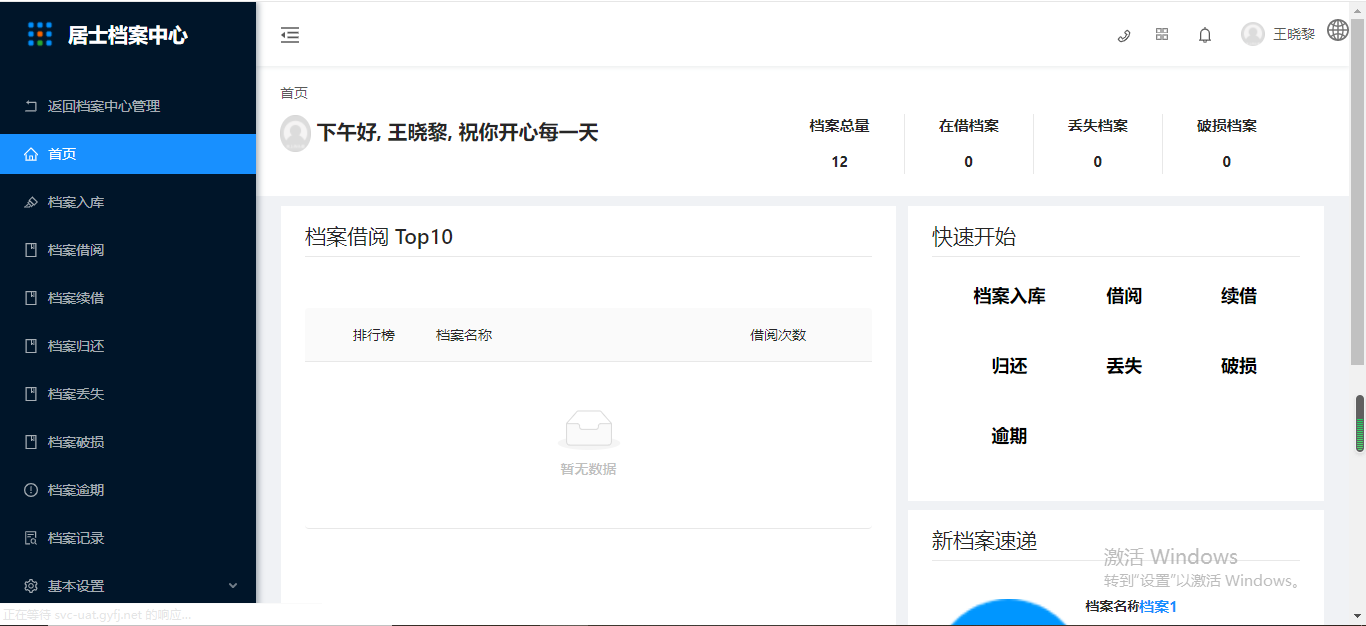The width and height of the screenshot is (1366, 626).
Task: Click the icon beside 档案入库 in sidebar
Action: click(31, 202)
